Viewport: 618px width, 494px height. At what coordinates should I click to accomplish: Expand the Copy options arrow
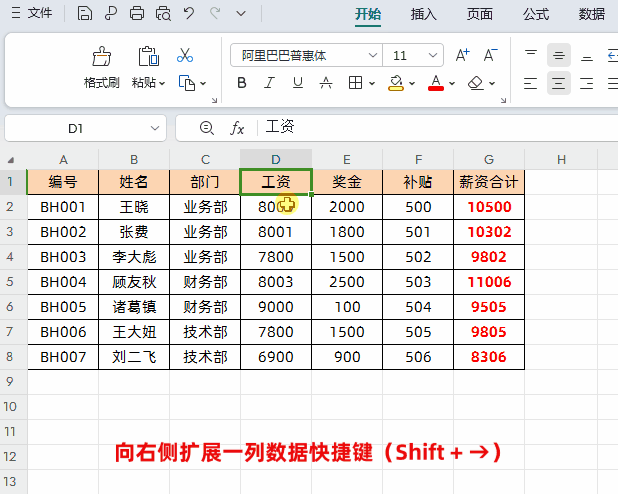203,83
